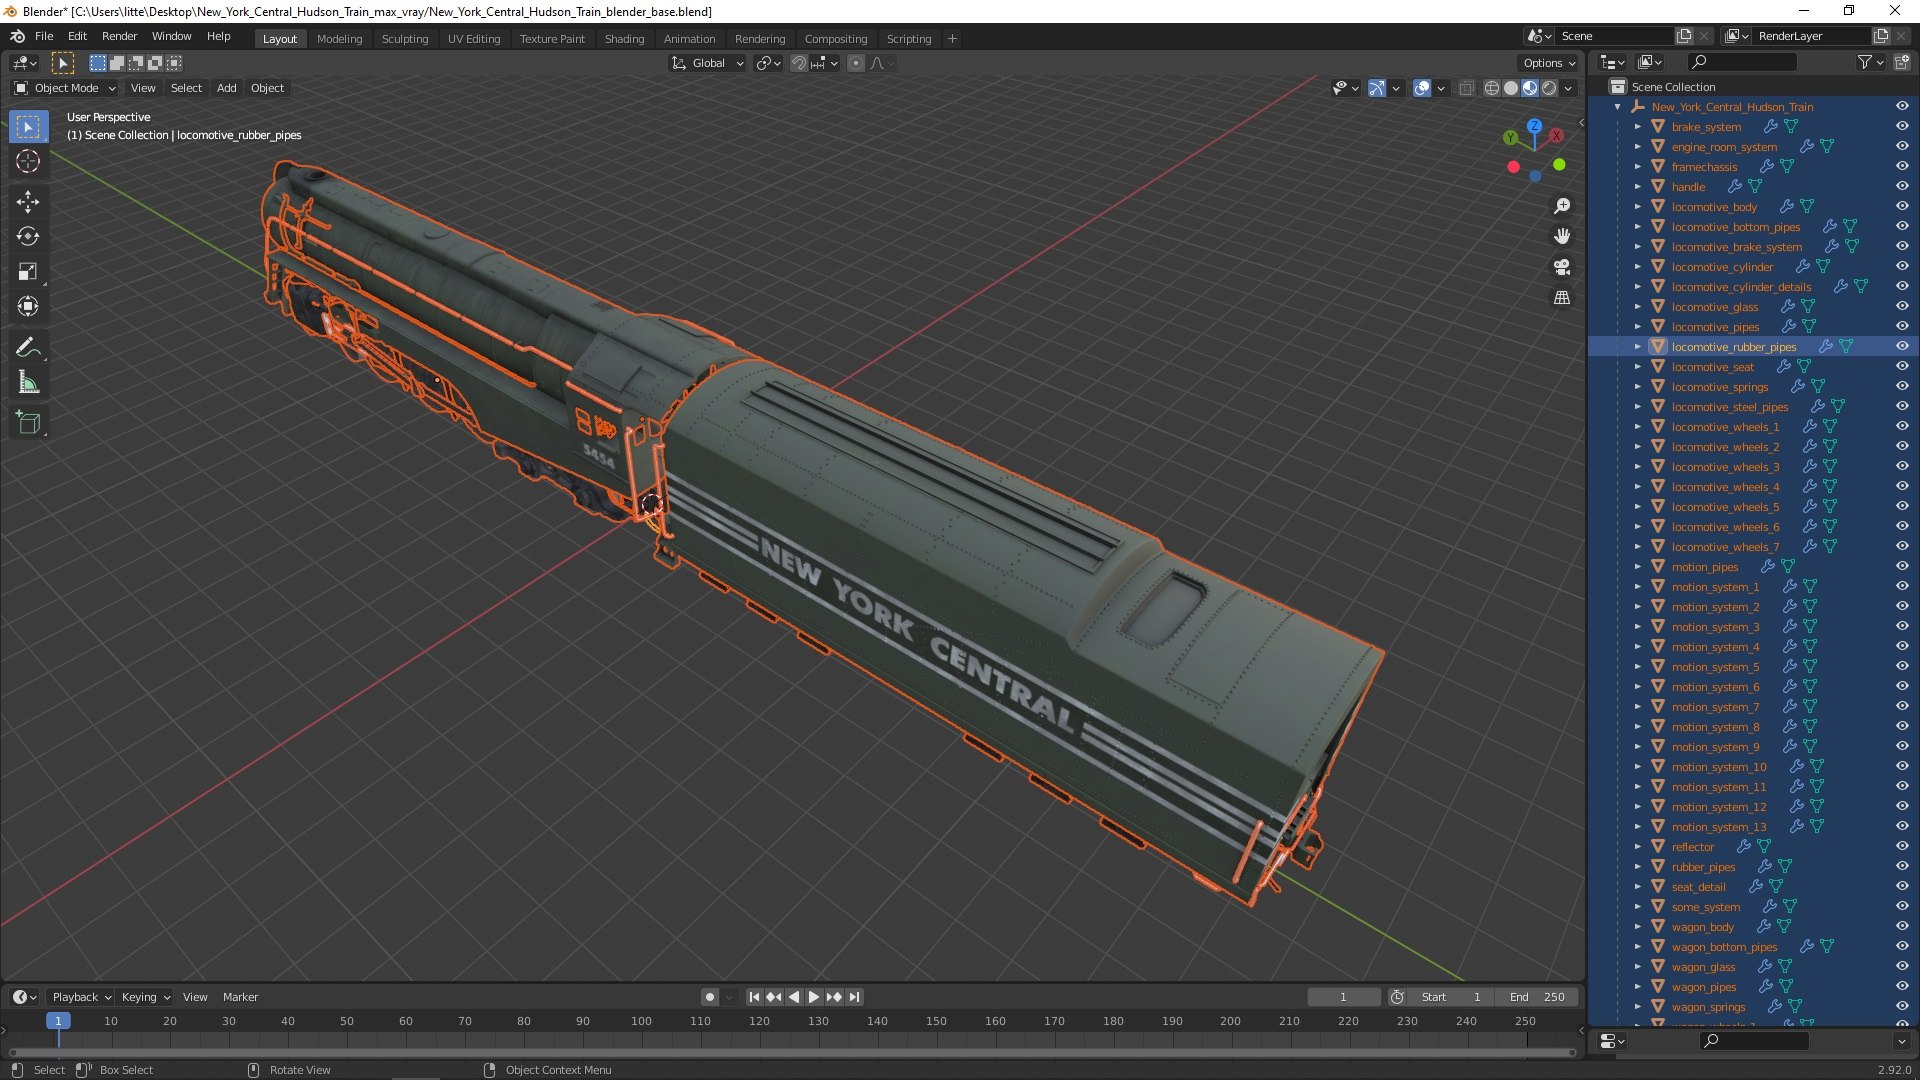The image size is (1920, 1080).
Task: Open the viewport Select menu
Action: point(186,88)
